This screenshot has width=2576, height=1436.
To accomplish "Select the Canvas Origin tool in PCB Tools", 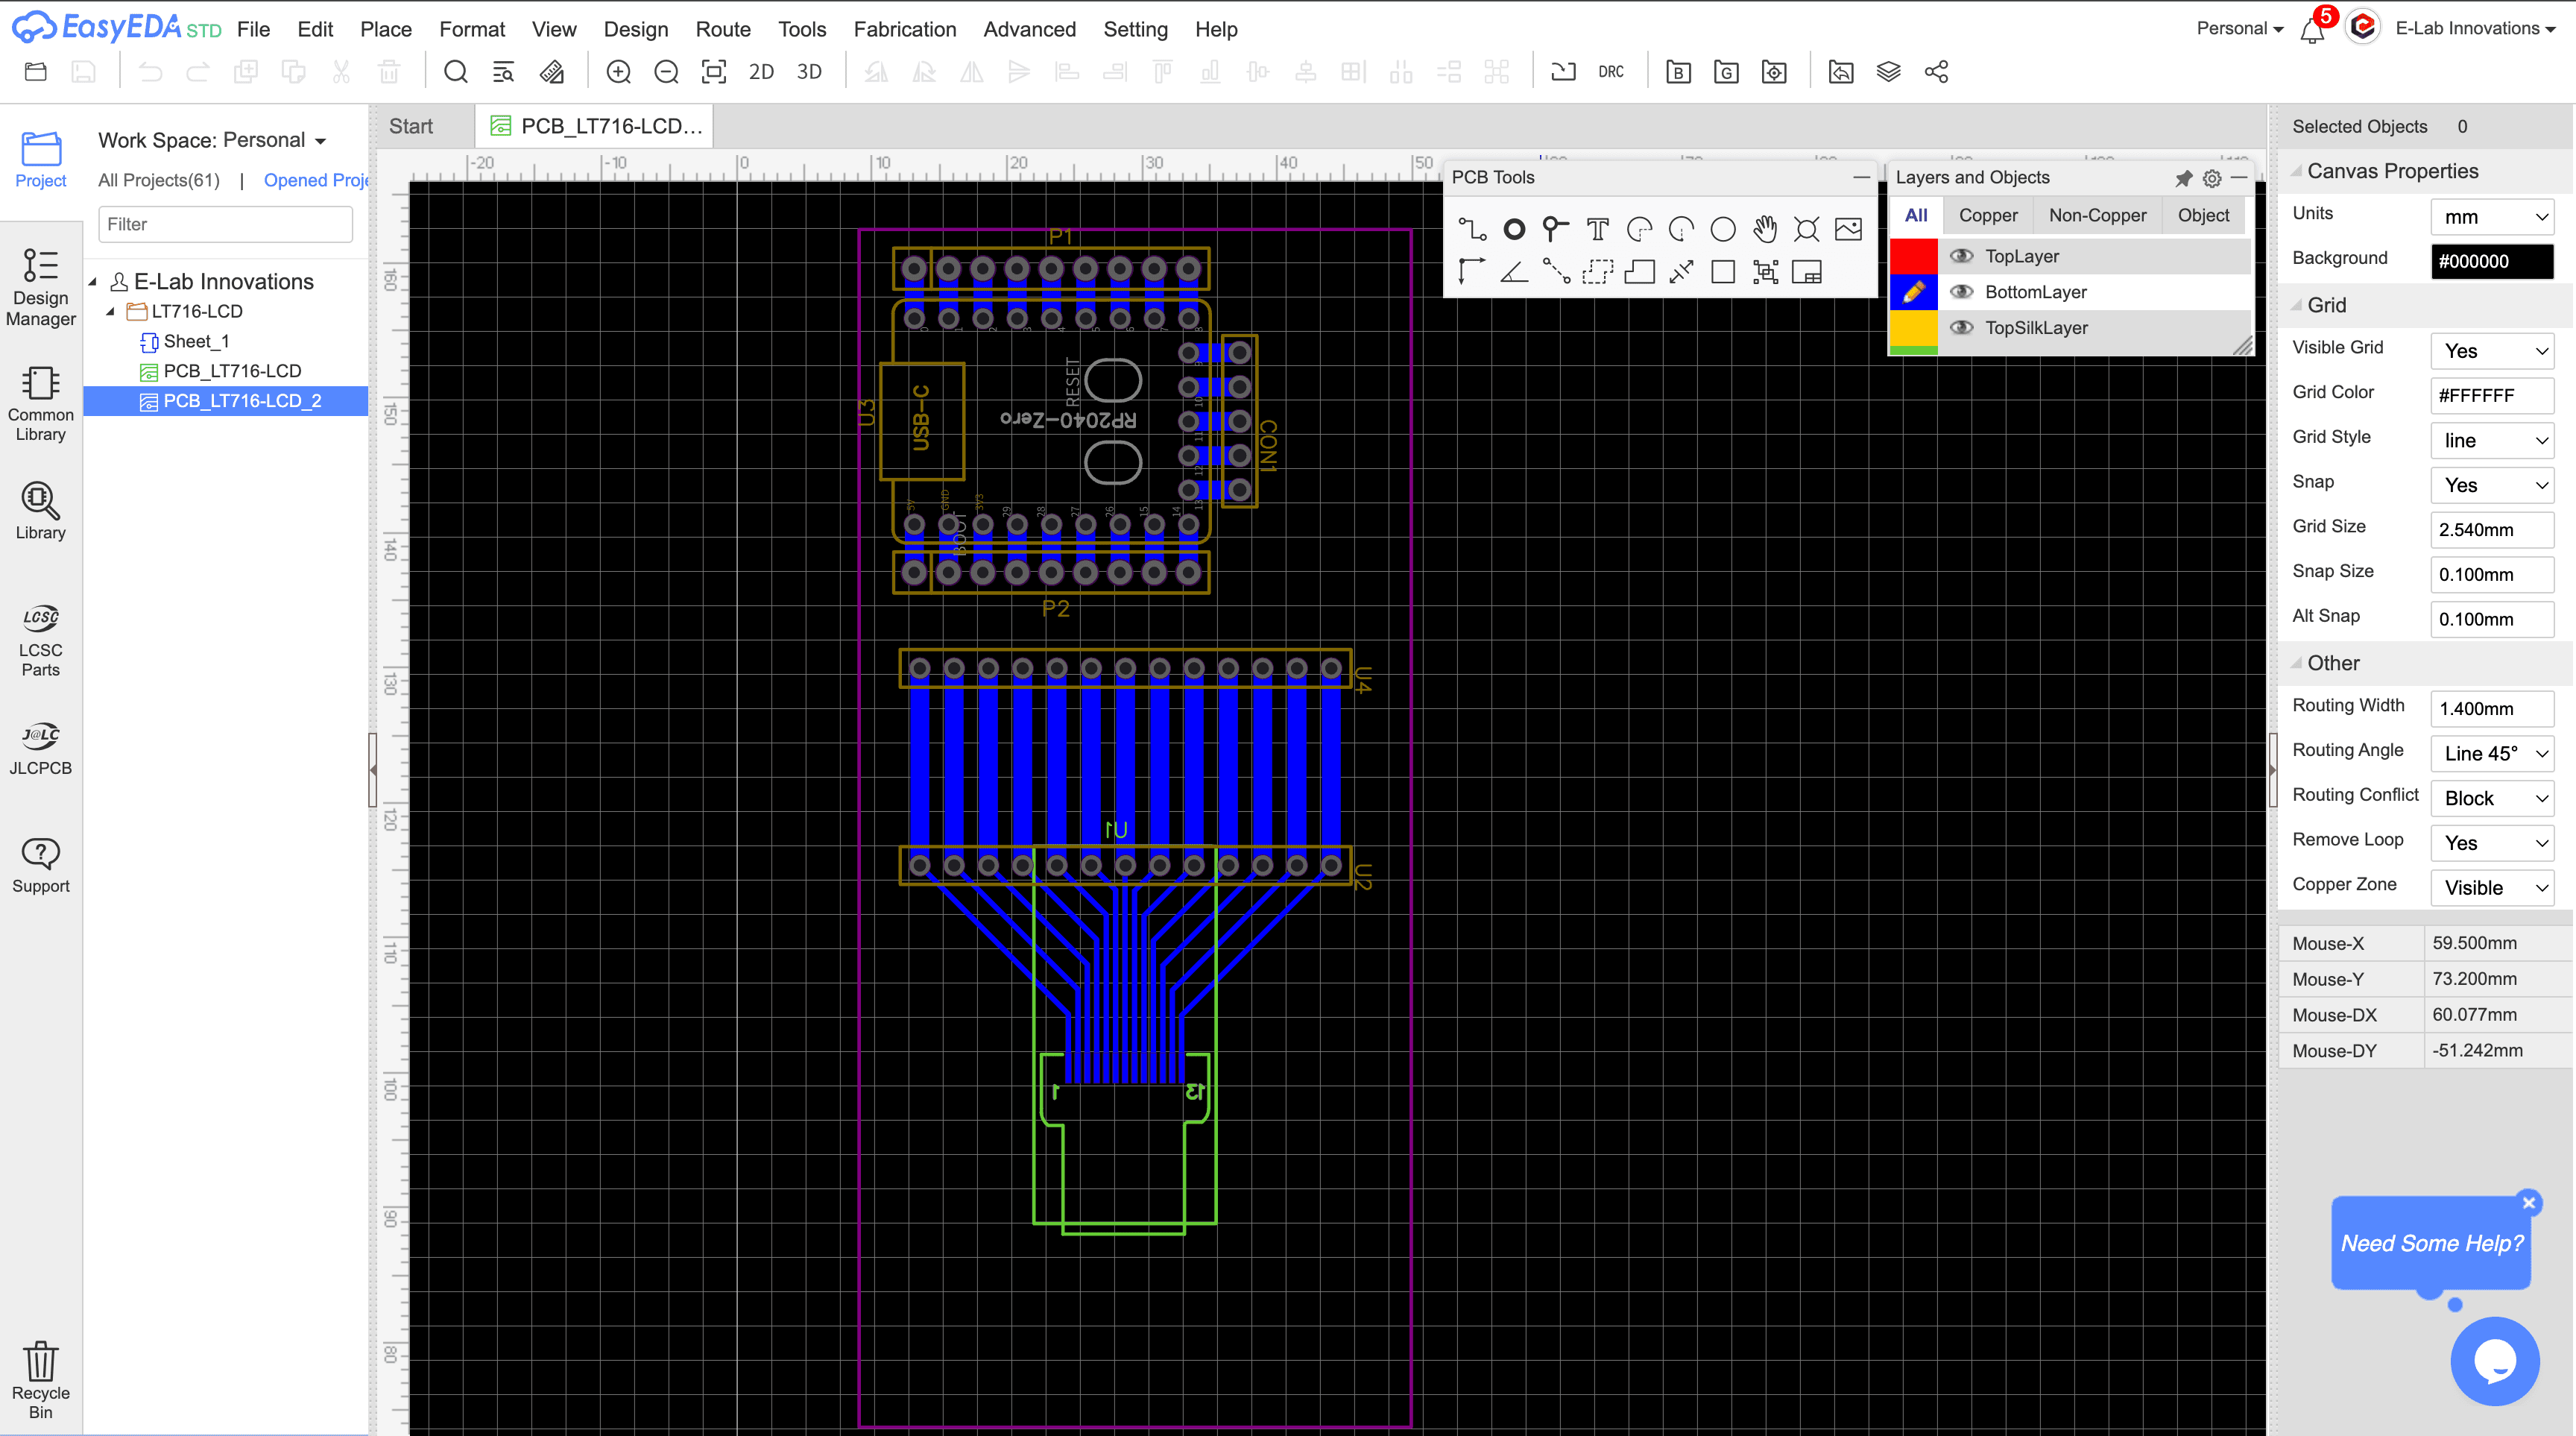I will [x=1472, y=271].
